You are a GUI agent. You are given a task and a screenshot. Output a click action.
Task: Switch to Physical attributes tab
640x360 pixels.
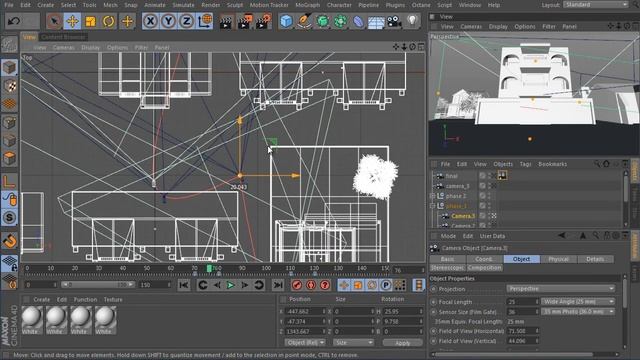pyautogui.click(x=558, y=259)
